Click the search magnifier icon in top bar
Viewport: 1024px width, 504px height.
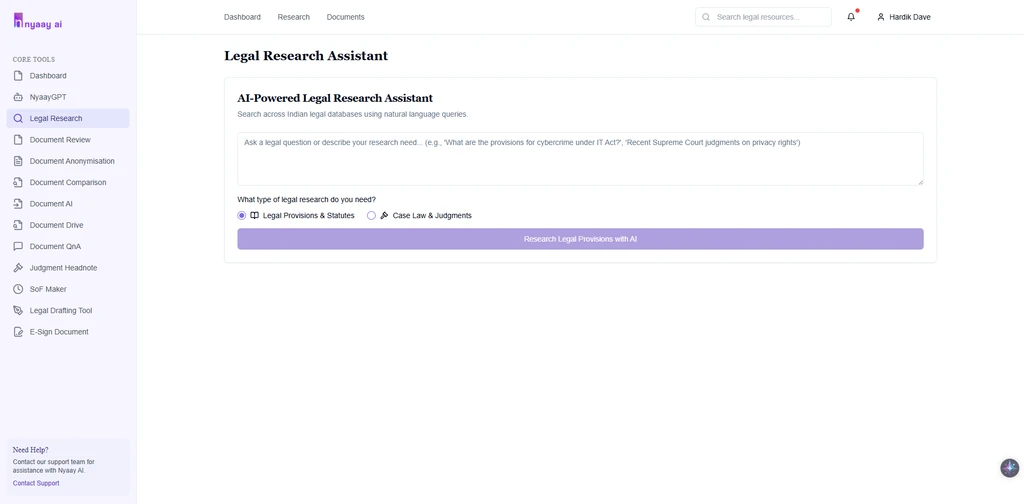[706, 17]
